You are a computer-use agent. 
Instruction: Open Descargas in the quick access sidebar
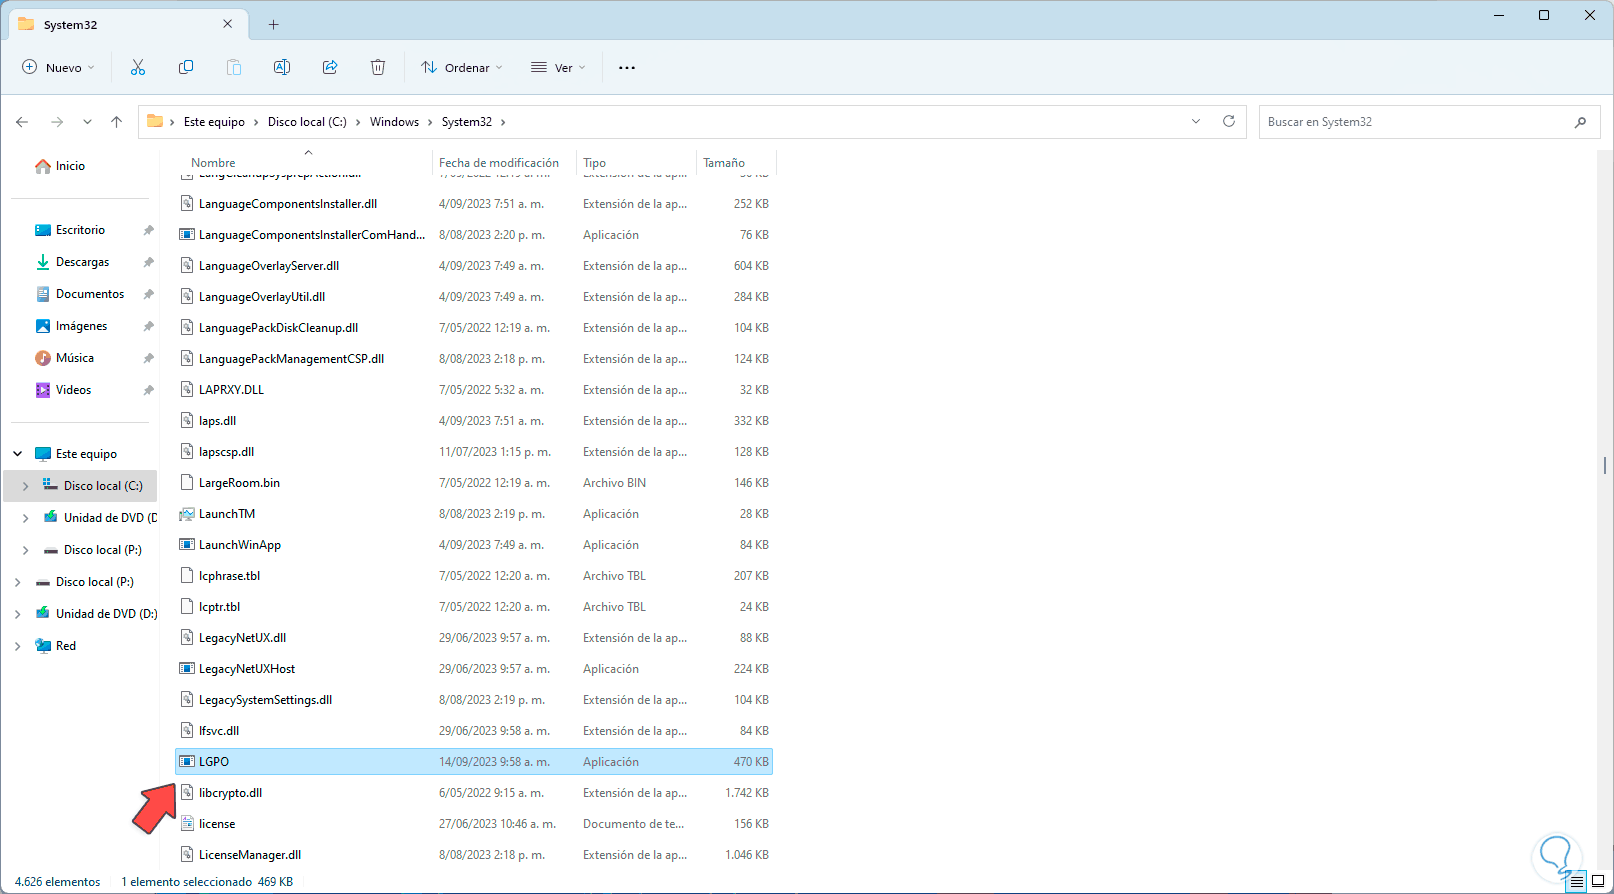coord(82,262)
